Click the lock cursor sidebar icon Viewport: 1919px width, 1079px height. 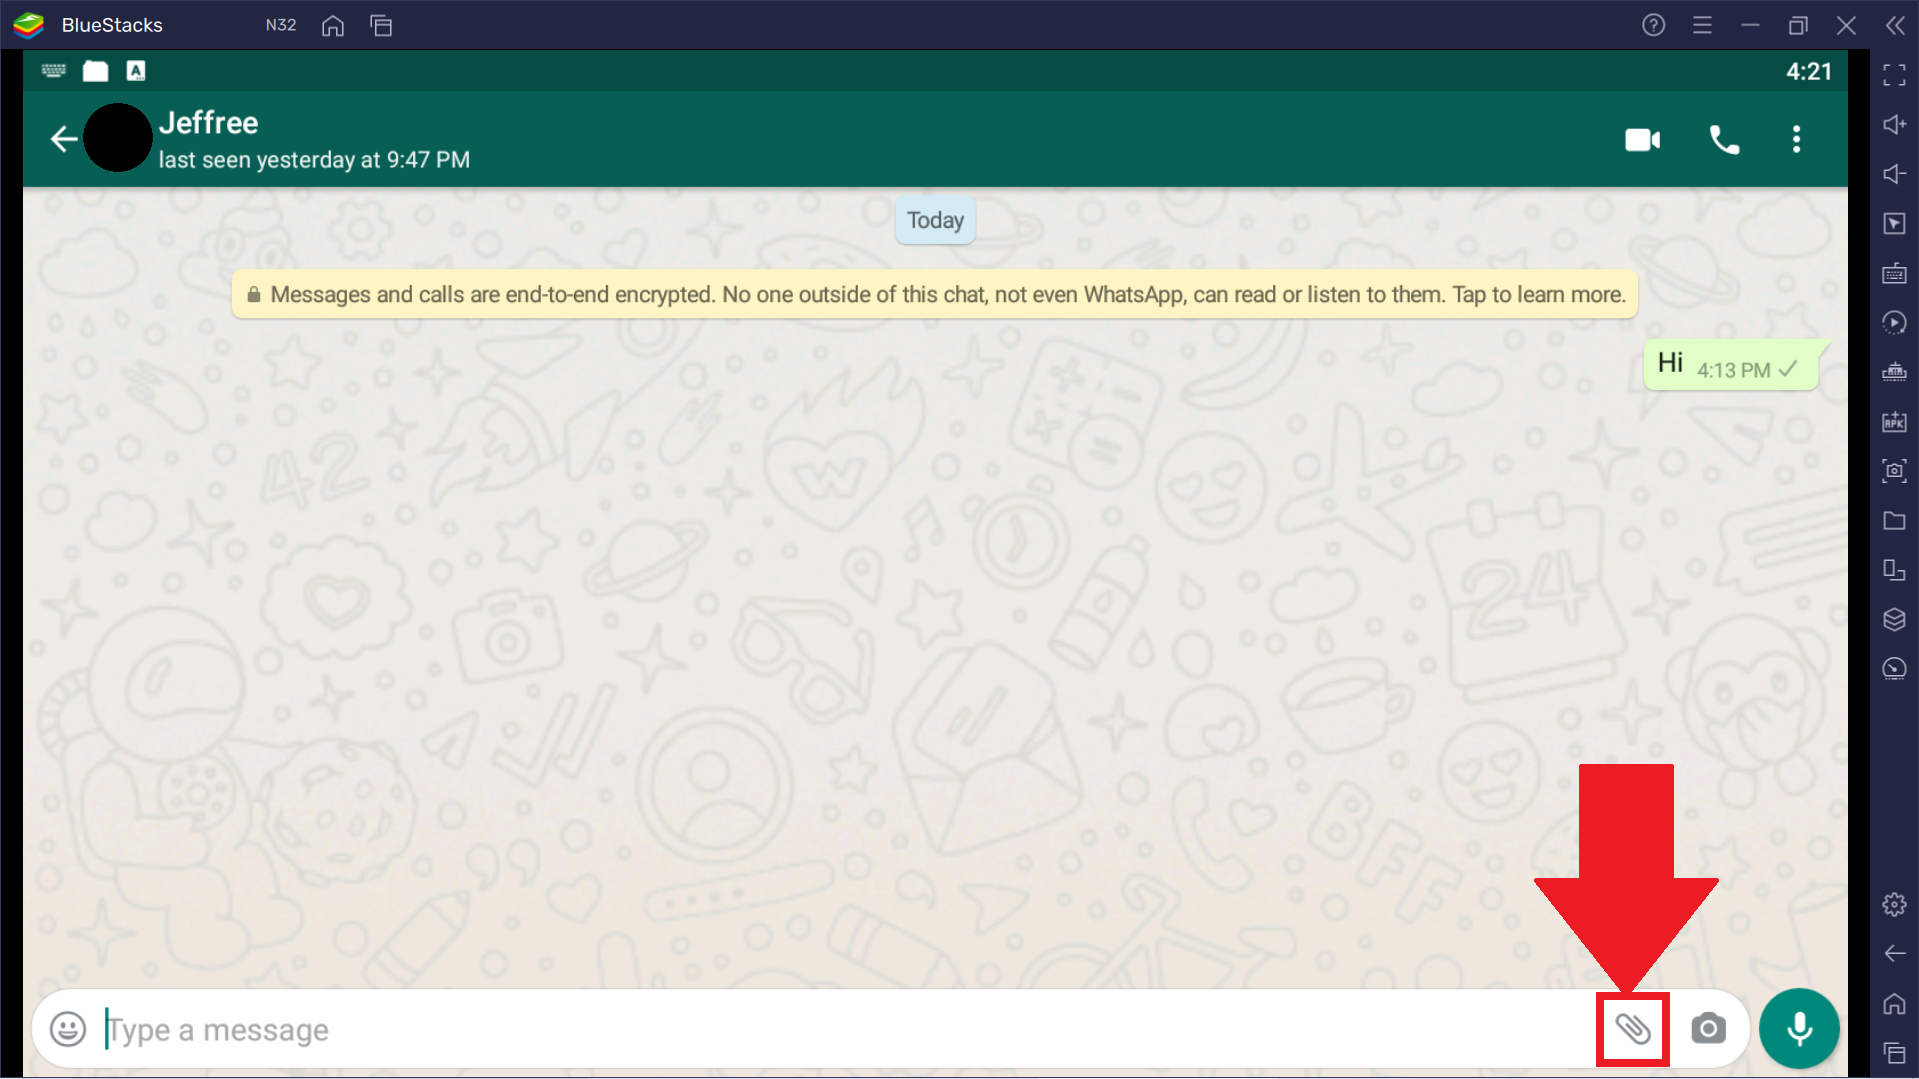[1894, 223]
